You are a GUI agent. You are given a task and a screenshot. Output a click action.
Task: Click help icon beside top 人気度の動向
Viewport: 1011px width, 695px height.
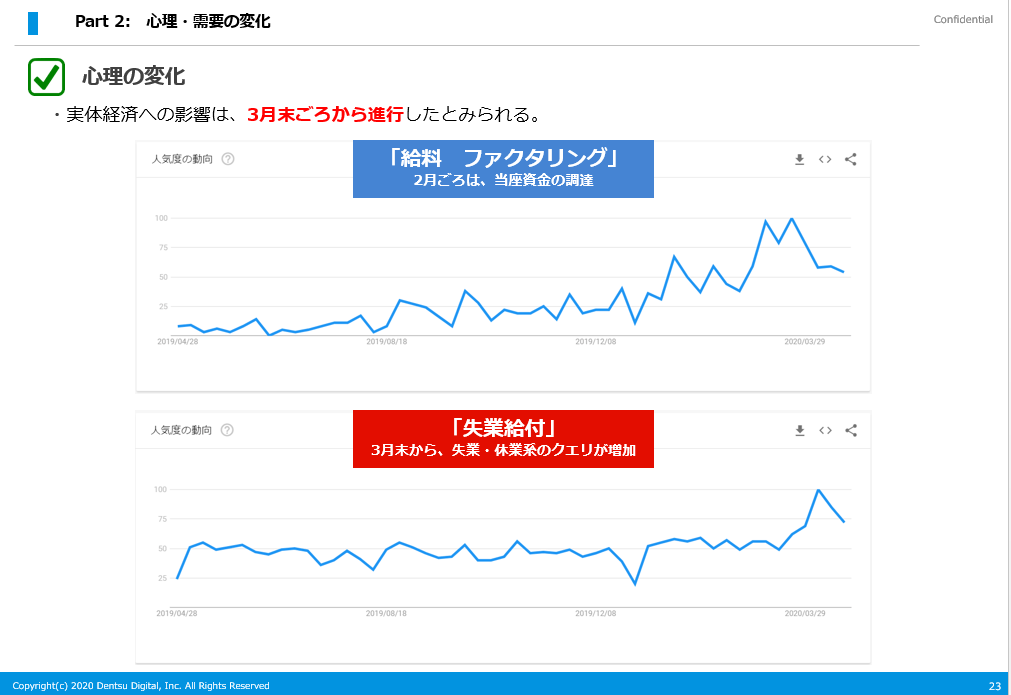coord(228,159)
